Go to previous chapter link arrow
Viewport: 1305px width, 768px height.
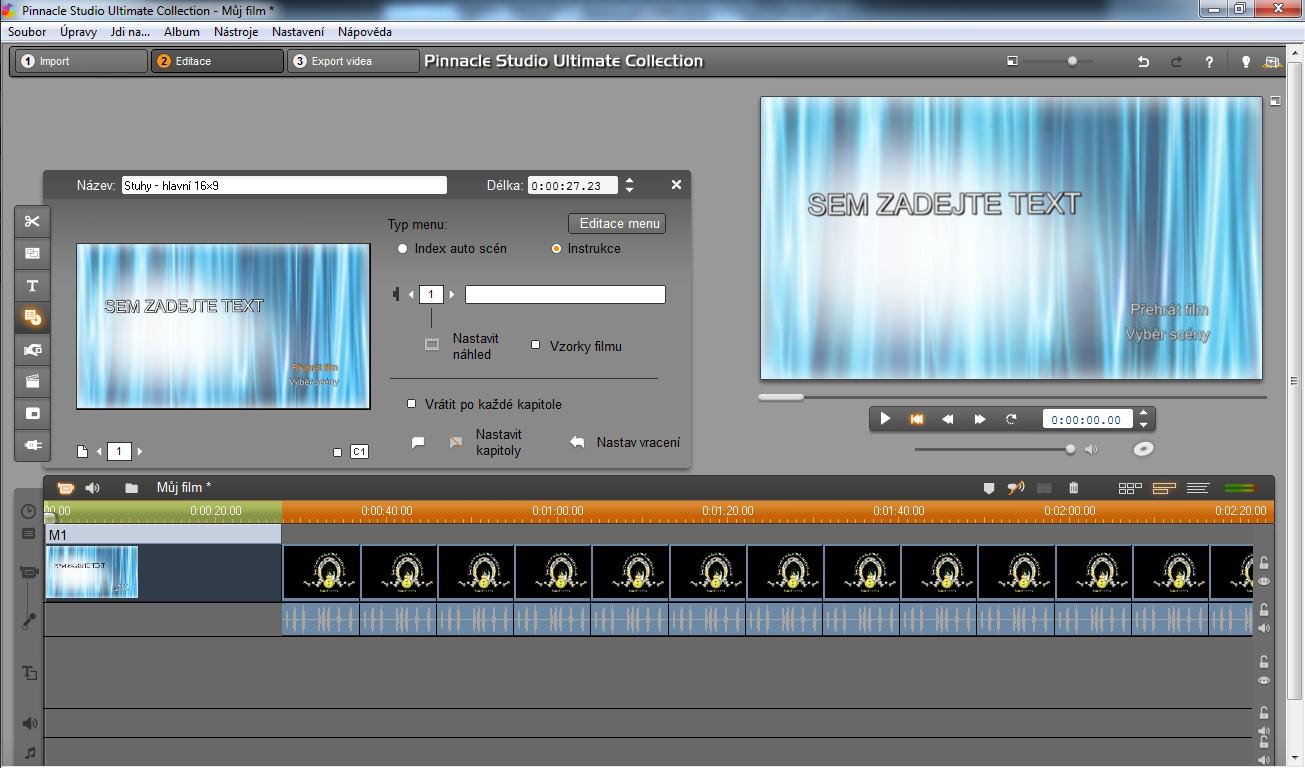click(411, 294)
